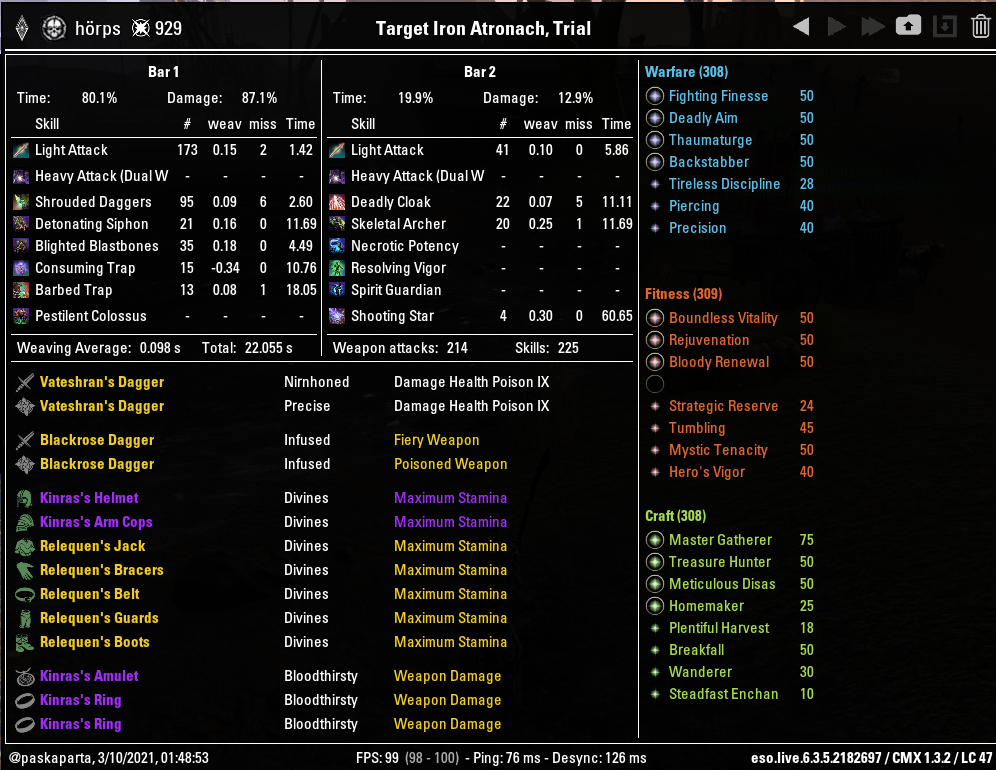
Task: Click the empty Fitness champion slot
Action: (655, 384)
